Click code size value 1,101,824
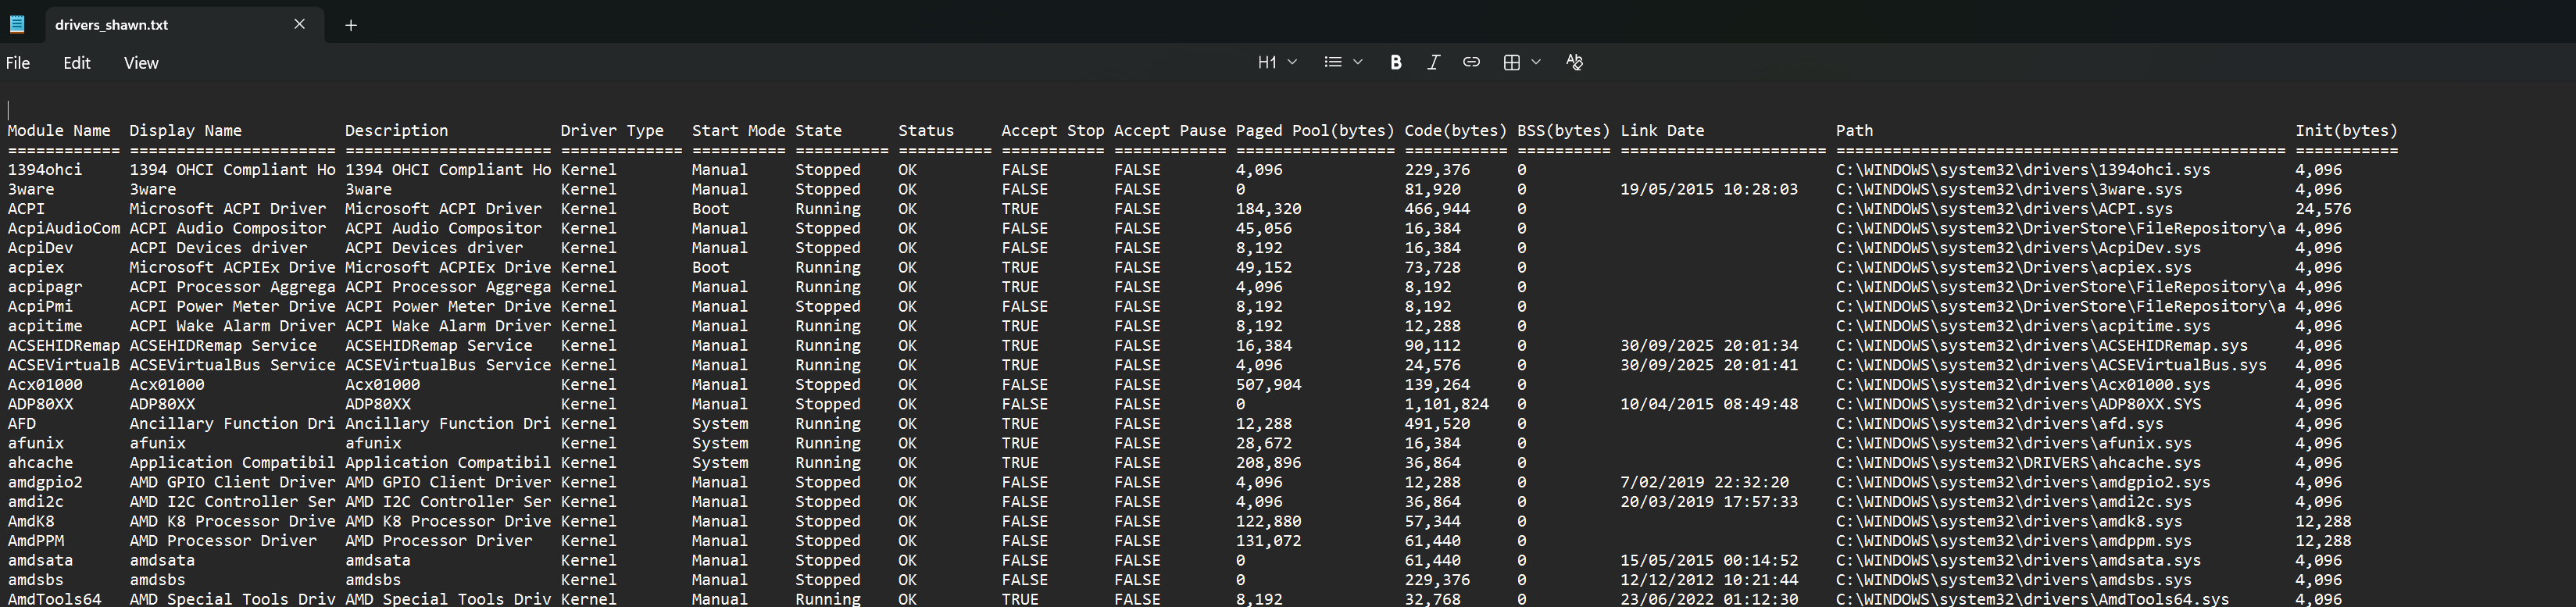Image resolution: width=2576 pixels, height=607 pixels. pyautogui.click(x=1447, y=405)
